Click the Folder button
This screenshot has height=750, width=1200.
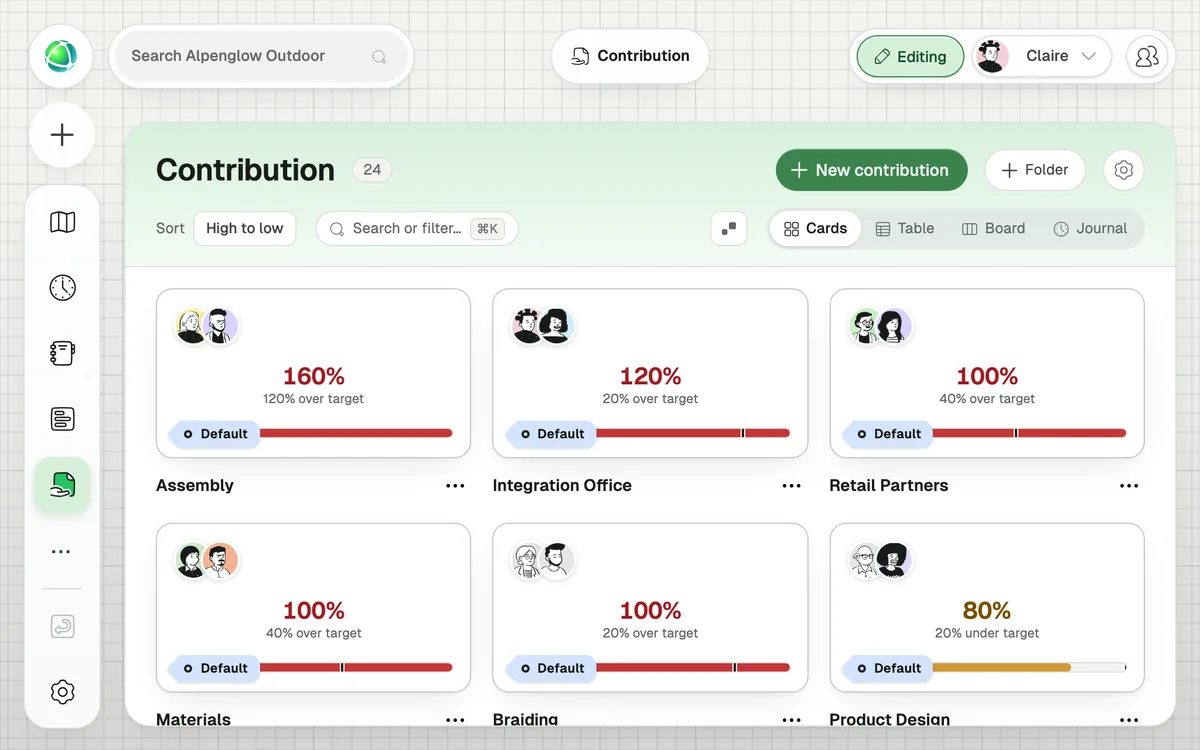coord(1035,170)
